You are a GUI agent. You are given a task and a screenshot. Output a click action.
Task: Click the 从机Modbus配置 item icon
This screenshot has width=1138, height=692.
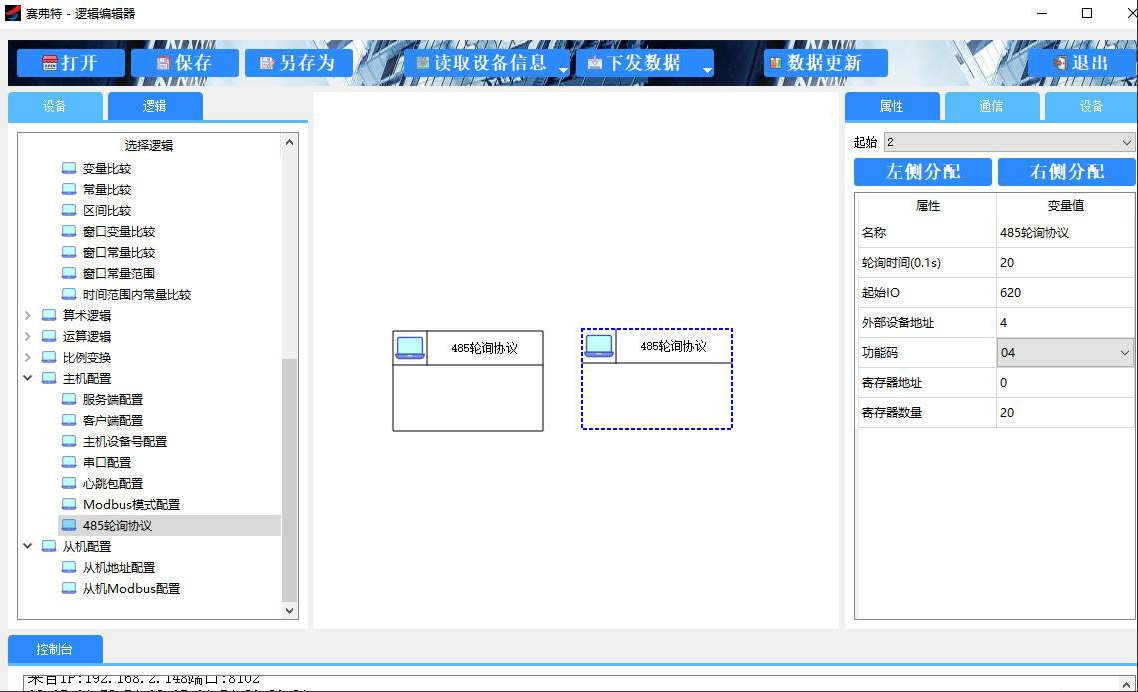click(69, 588)
